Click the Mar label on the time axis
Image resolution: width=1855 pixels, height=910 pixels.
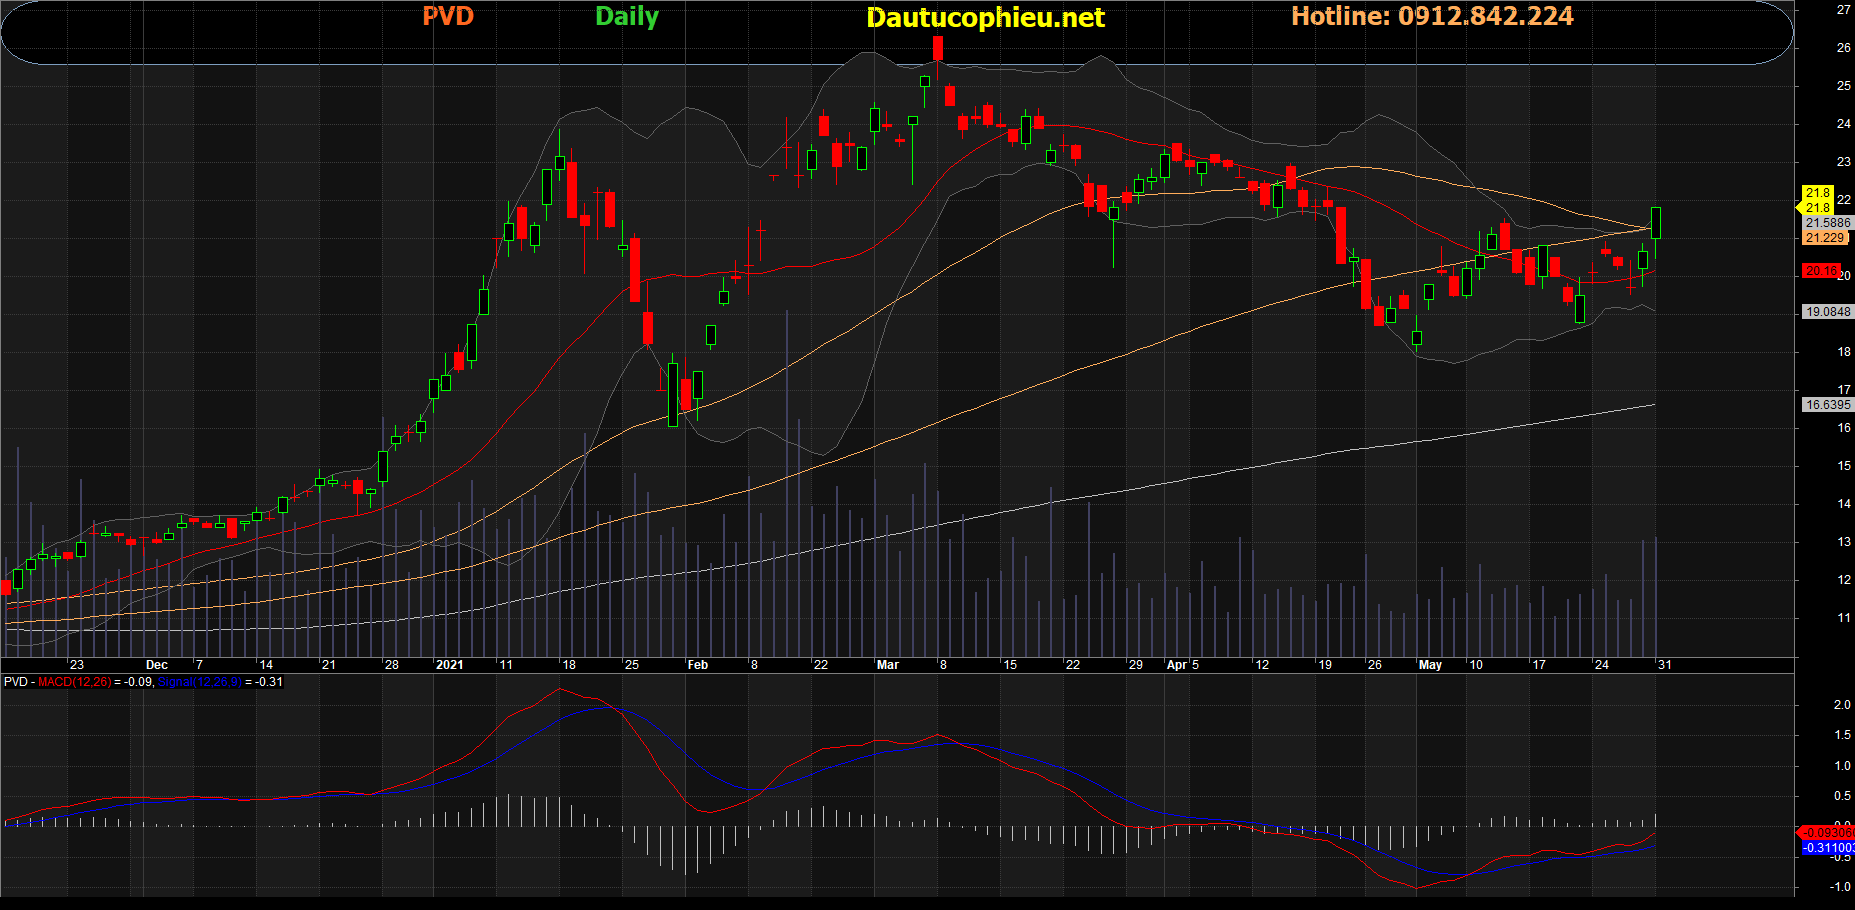point(887,665)
